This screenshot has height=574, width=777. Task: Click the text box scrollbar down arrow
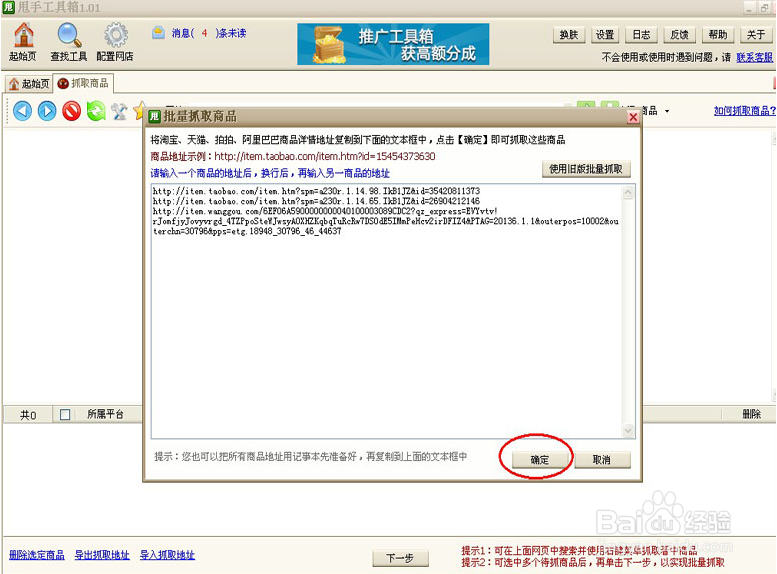tap(628, 431)
